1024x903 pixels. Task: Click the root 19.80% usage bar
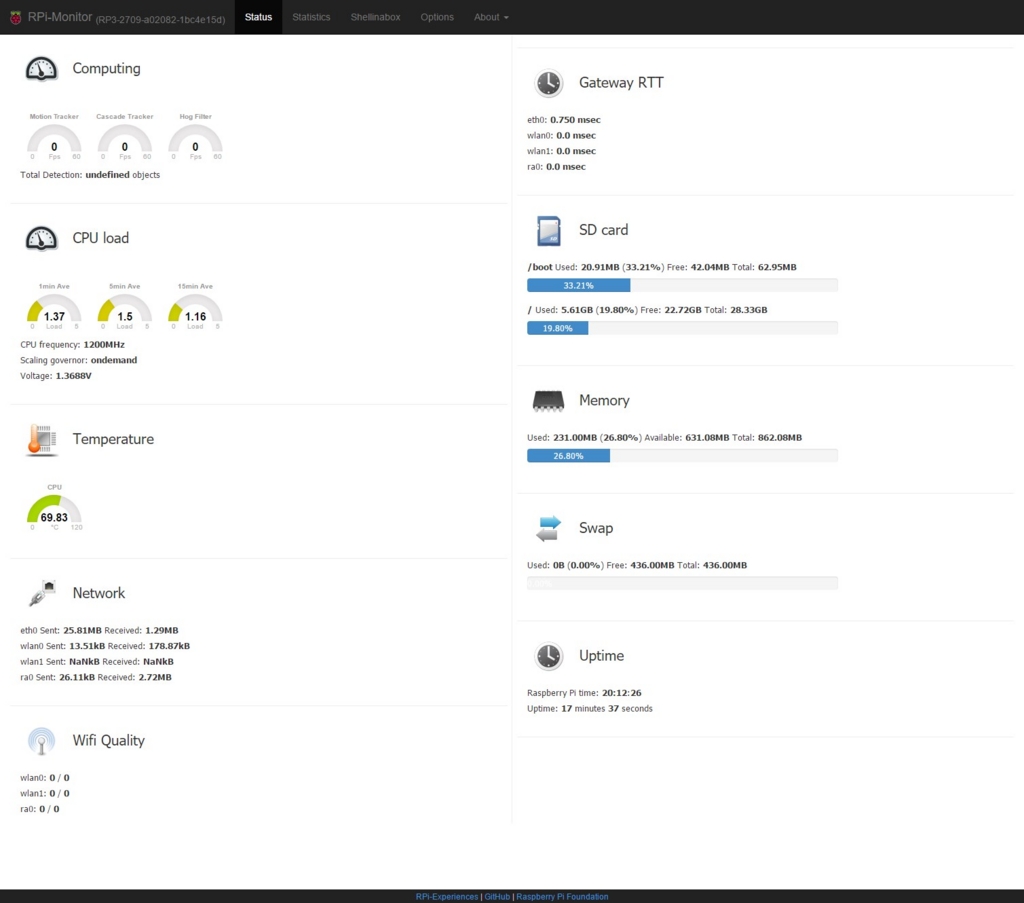click(x=682, y=328)
